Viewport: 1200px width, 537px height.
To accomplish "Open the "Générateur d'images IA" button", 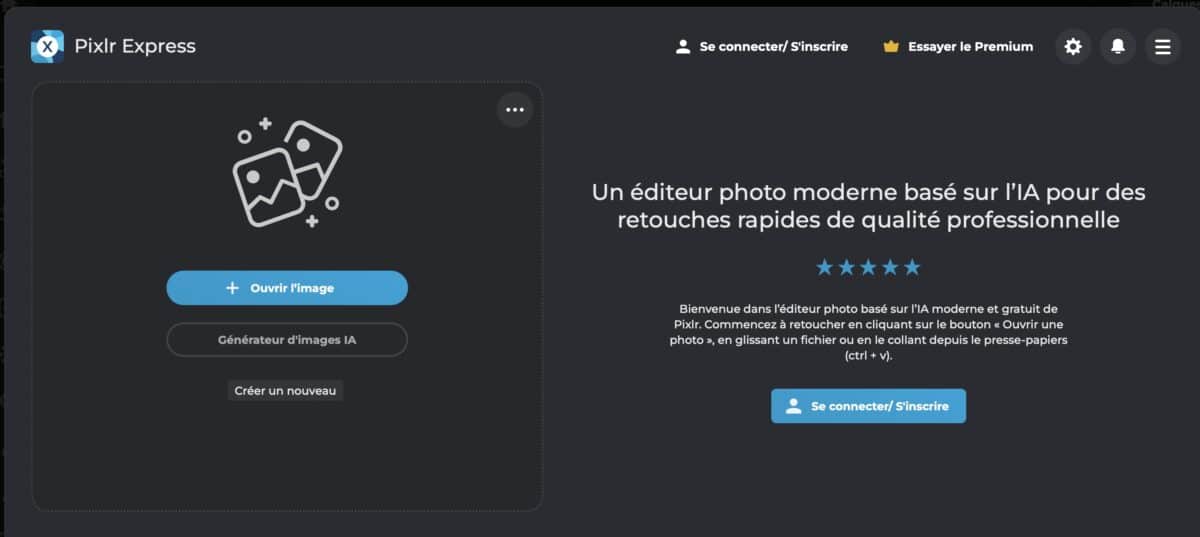I will (287, 340).
